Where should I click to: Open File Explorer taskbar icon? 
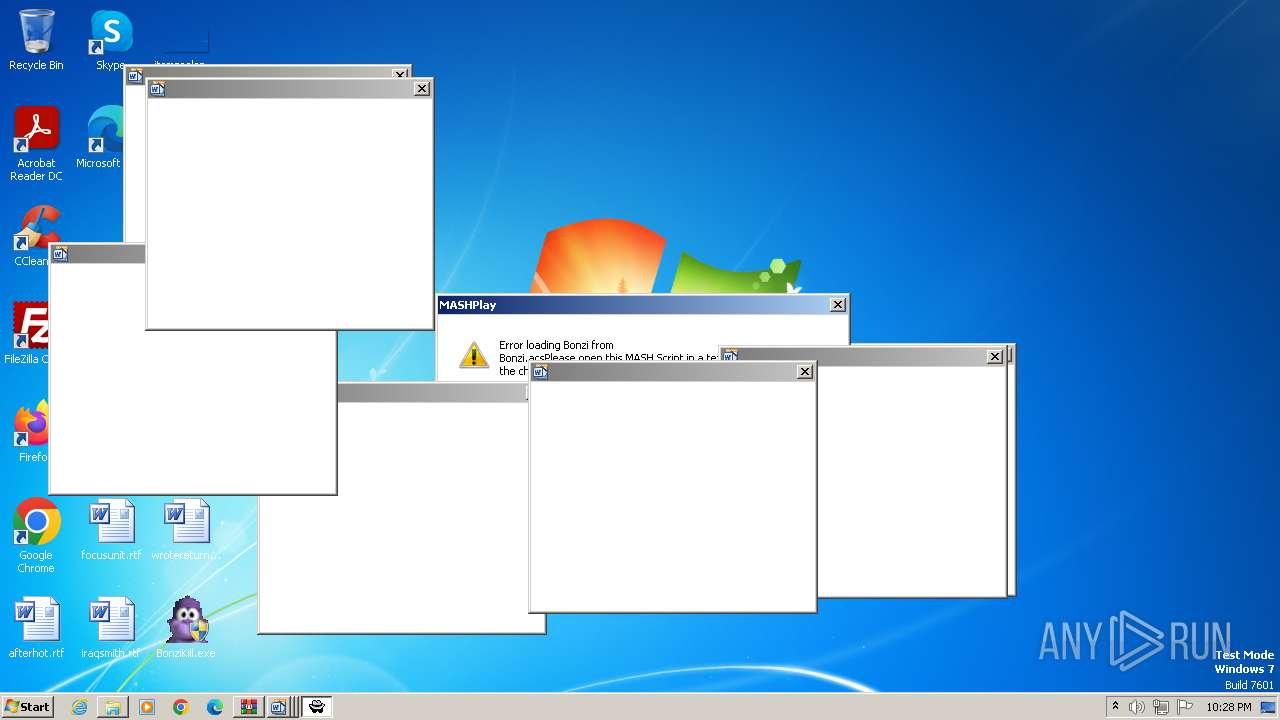click(x=113, y=707)
